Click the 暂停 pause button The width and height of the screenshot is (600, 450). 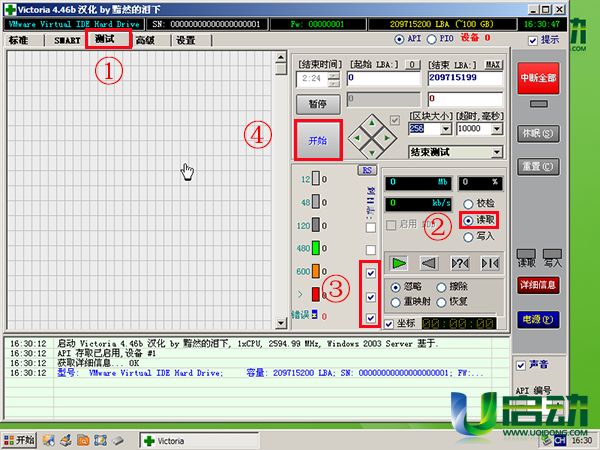click(318, 104)
